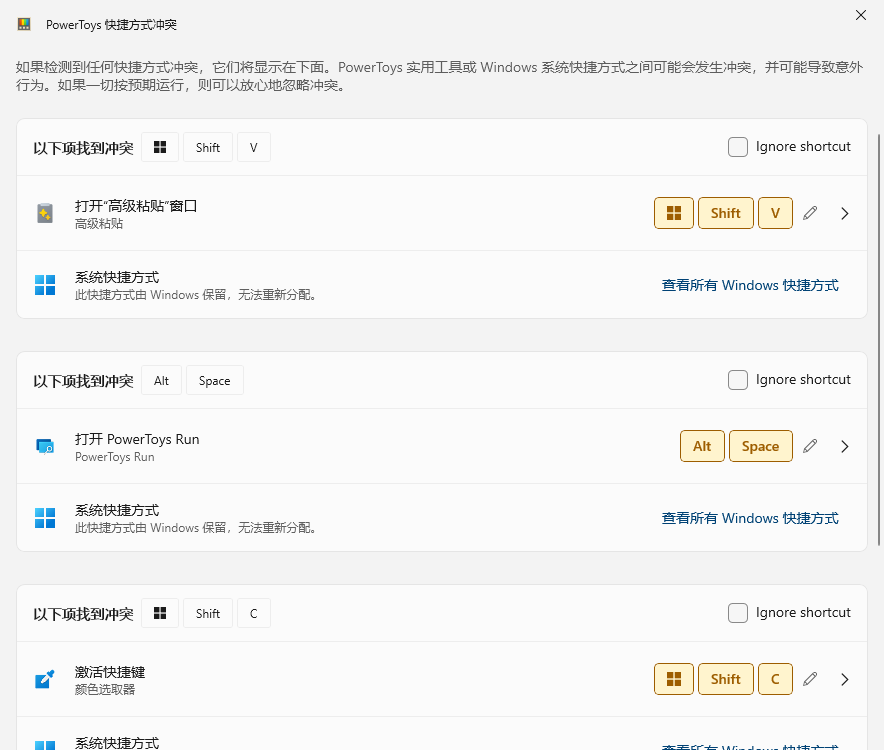Click the 打开"高级粘贴"窗口 row title

coord(136,206)
